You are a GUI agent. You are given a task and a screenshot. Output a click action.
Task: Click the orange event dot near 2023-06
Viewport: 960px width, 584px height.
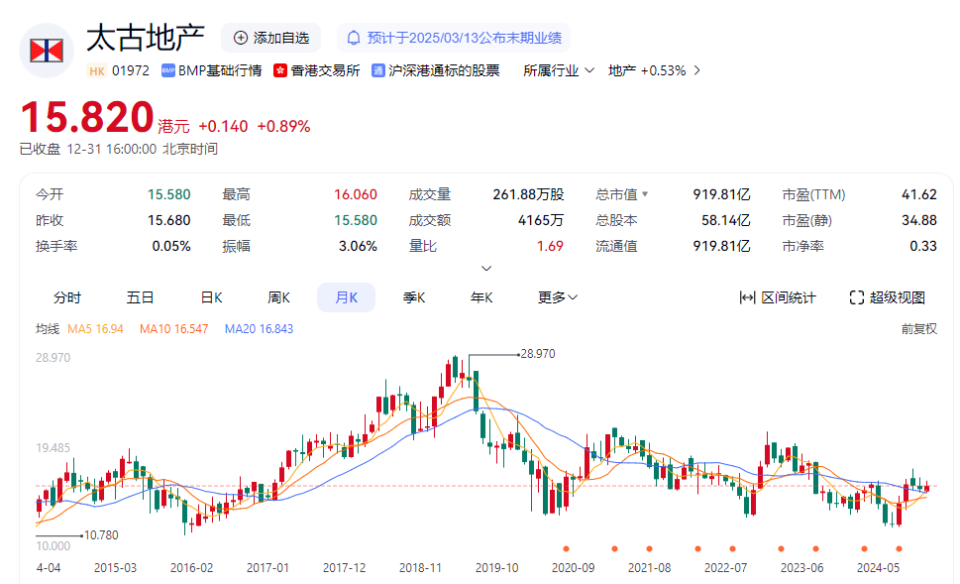pyautogui.click(x=816, y=548)
